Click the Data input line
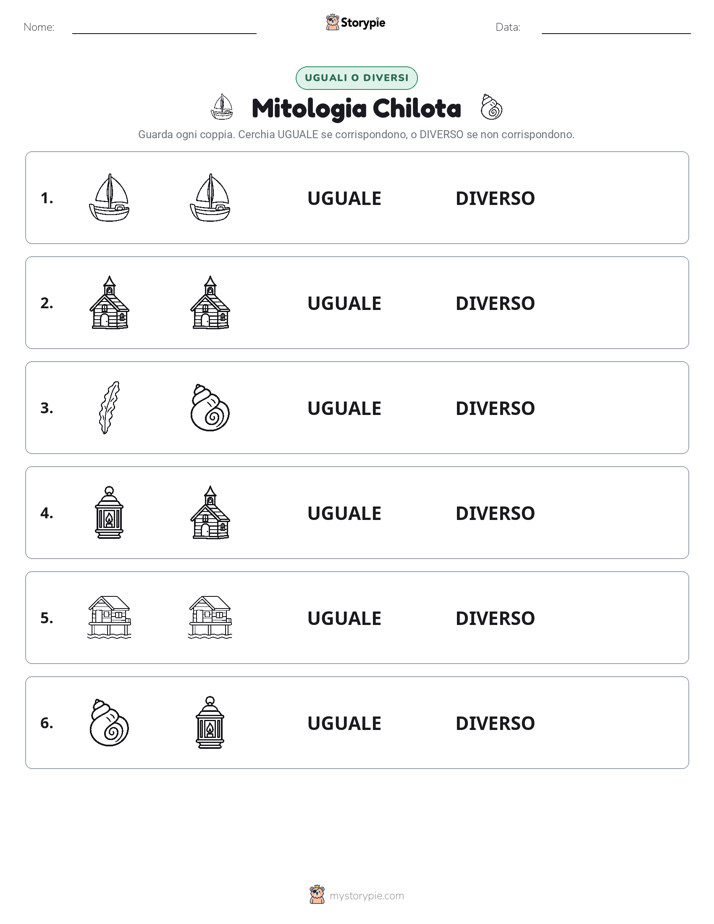Viewport: 714px width, 924px height. click(616, 28)
